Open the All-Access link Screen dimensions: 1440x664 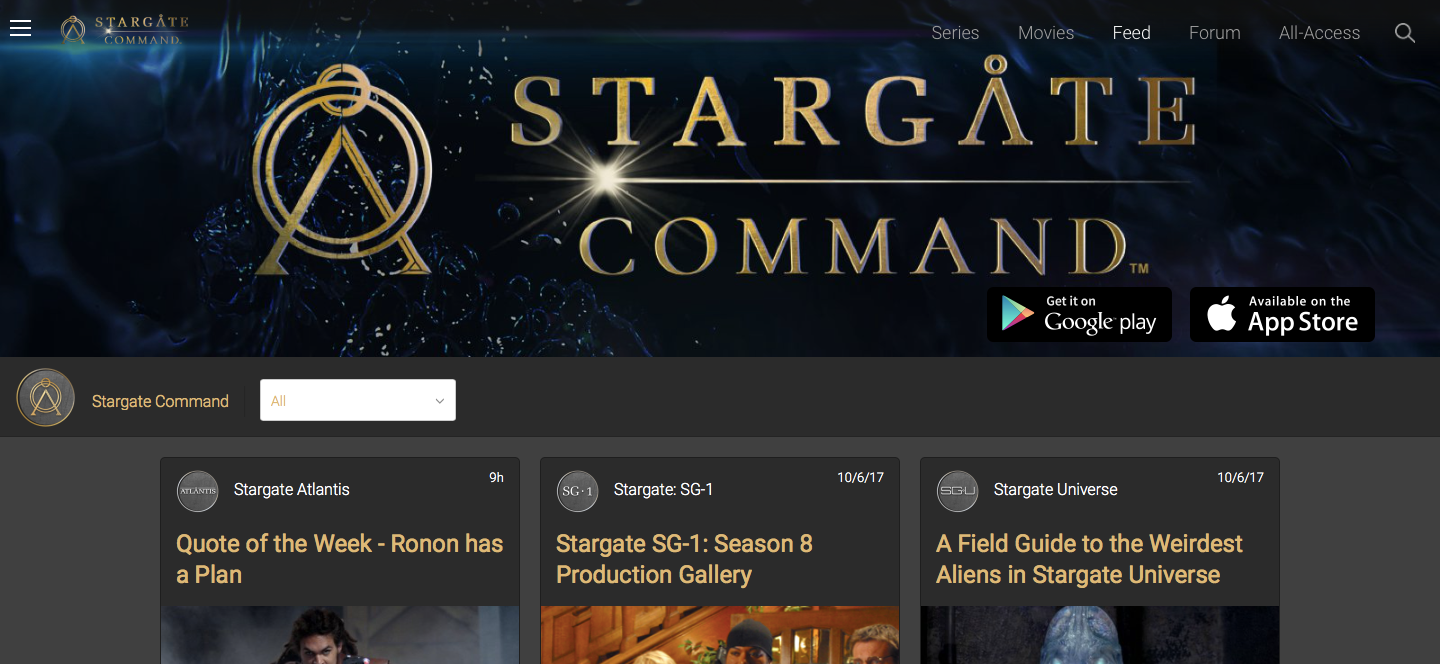(1319, 33)
